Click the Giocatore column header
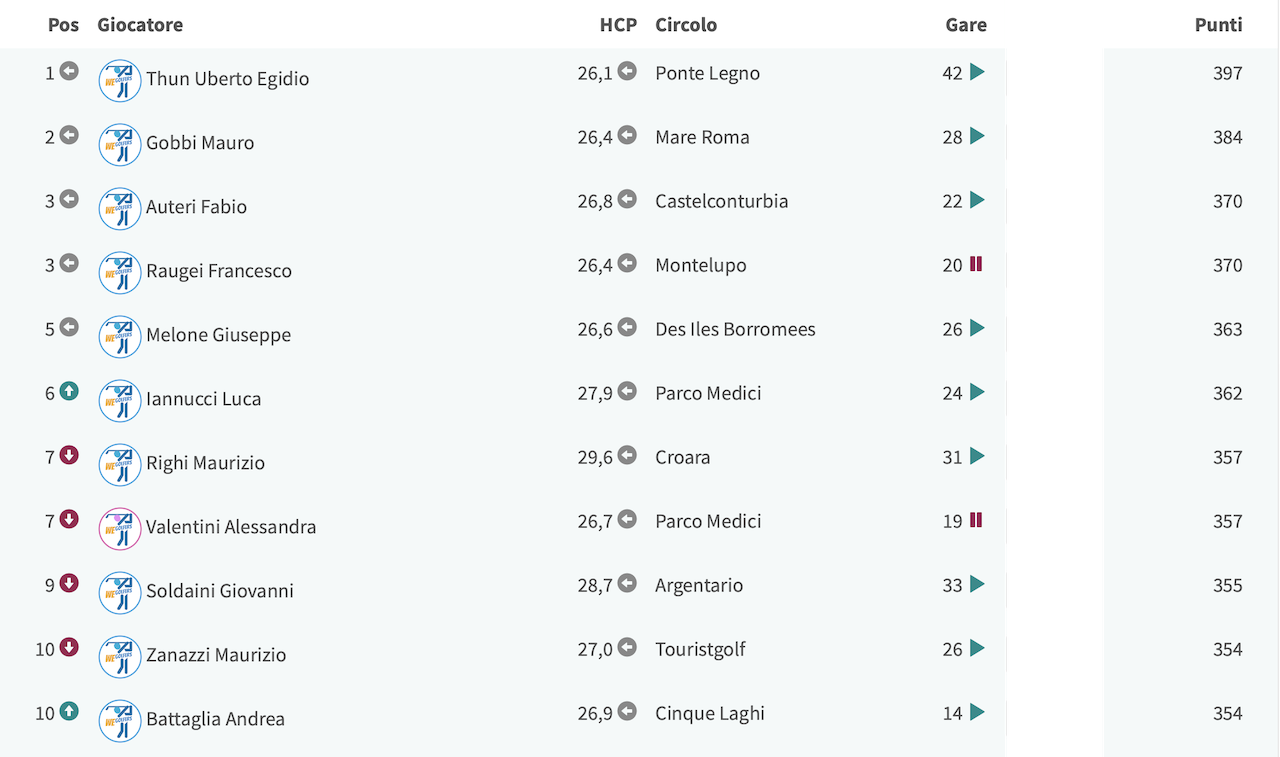 (x=140, y=25)
